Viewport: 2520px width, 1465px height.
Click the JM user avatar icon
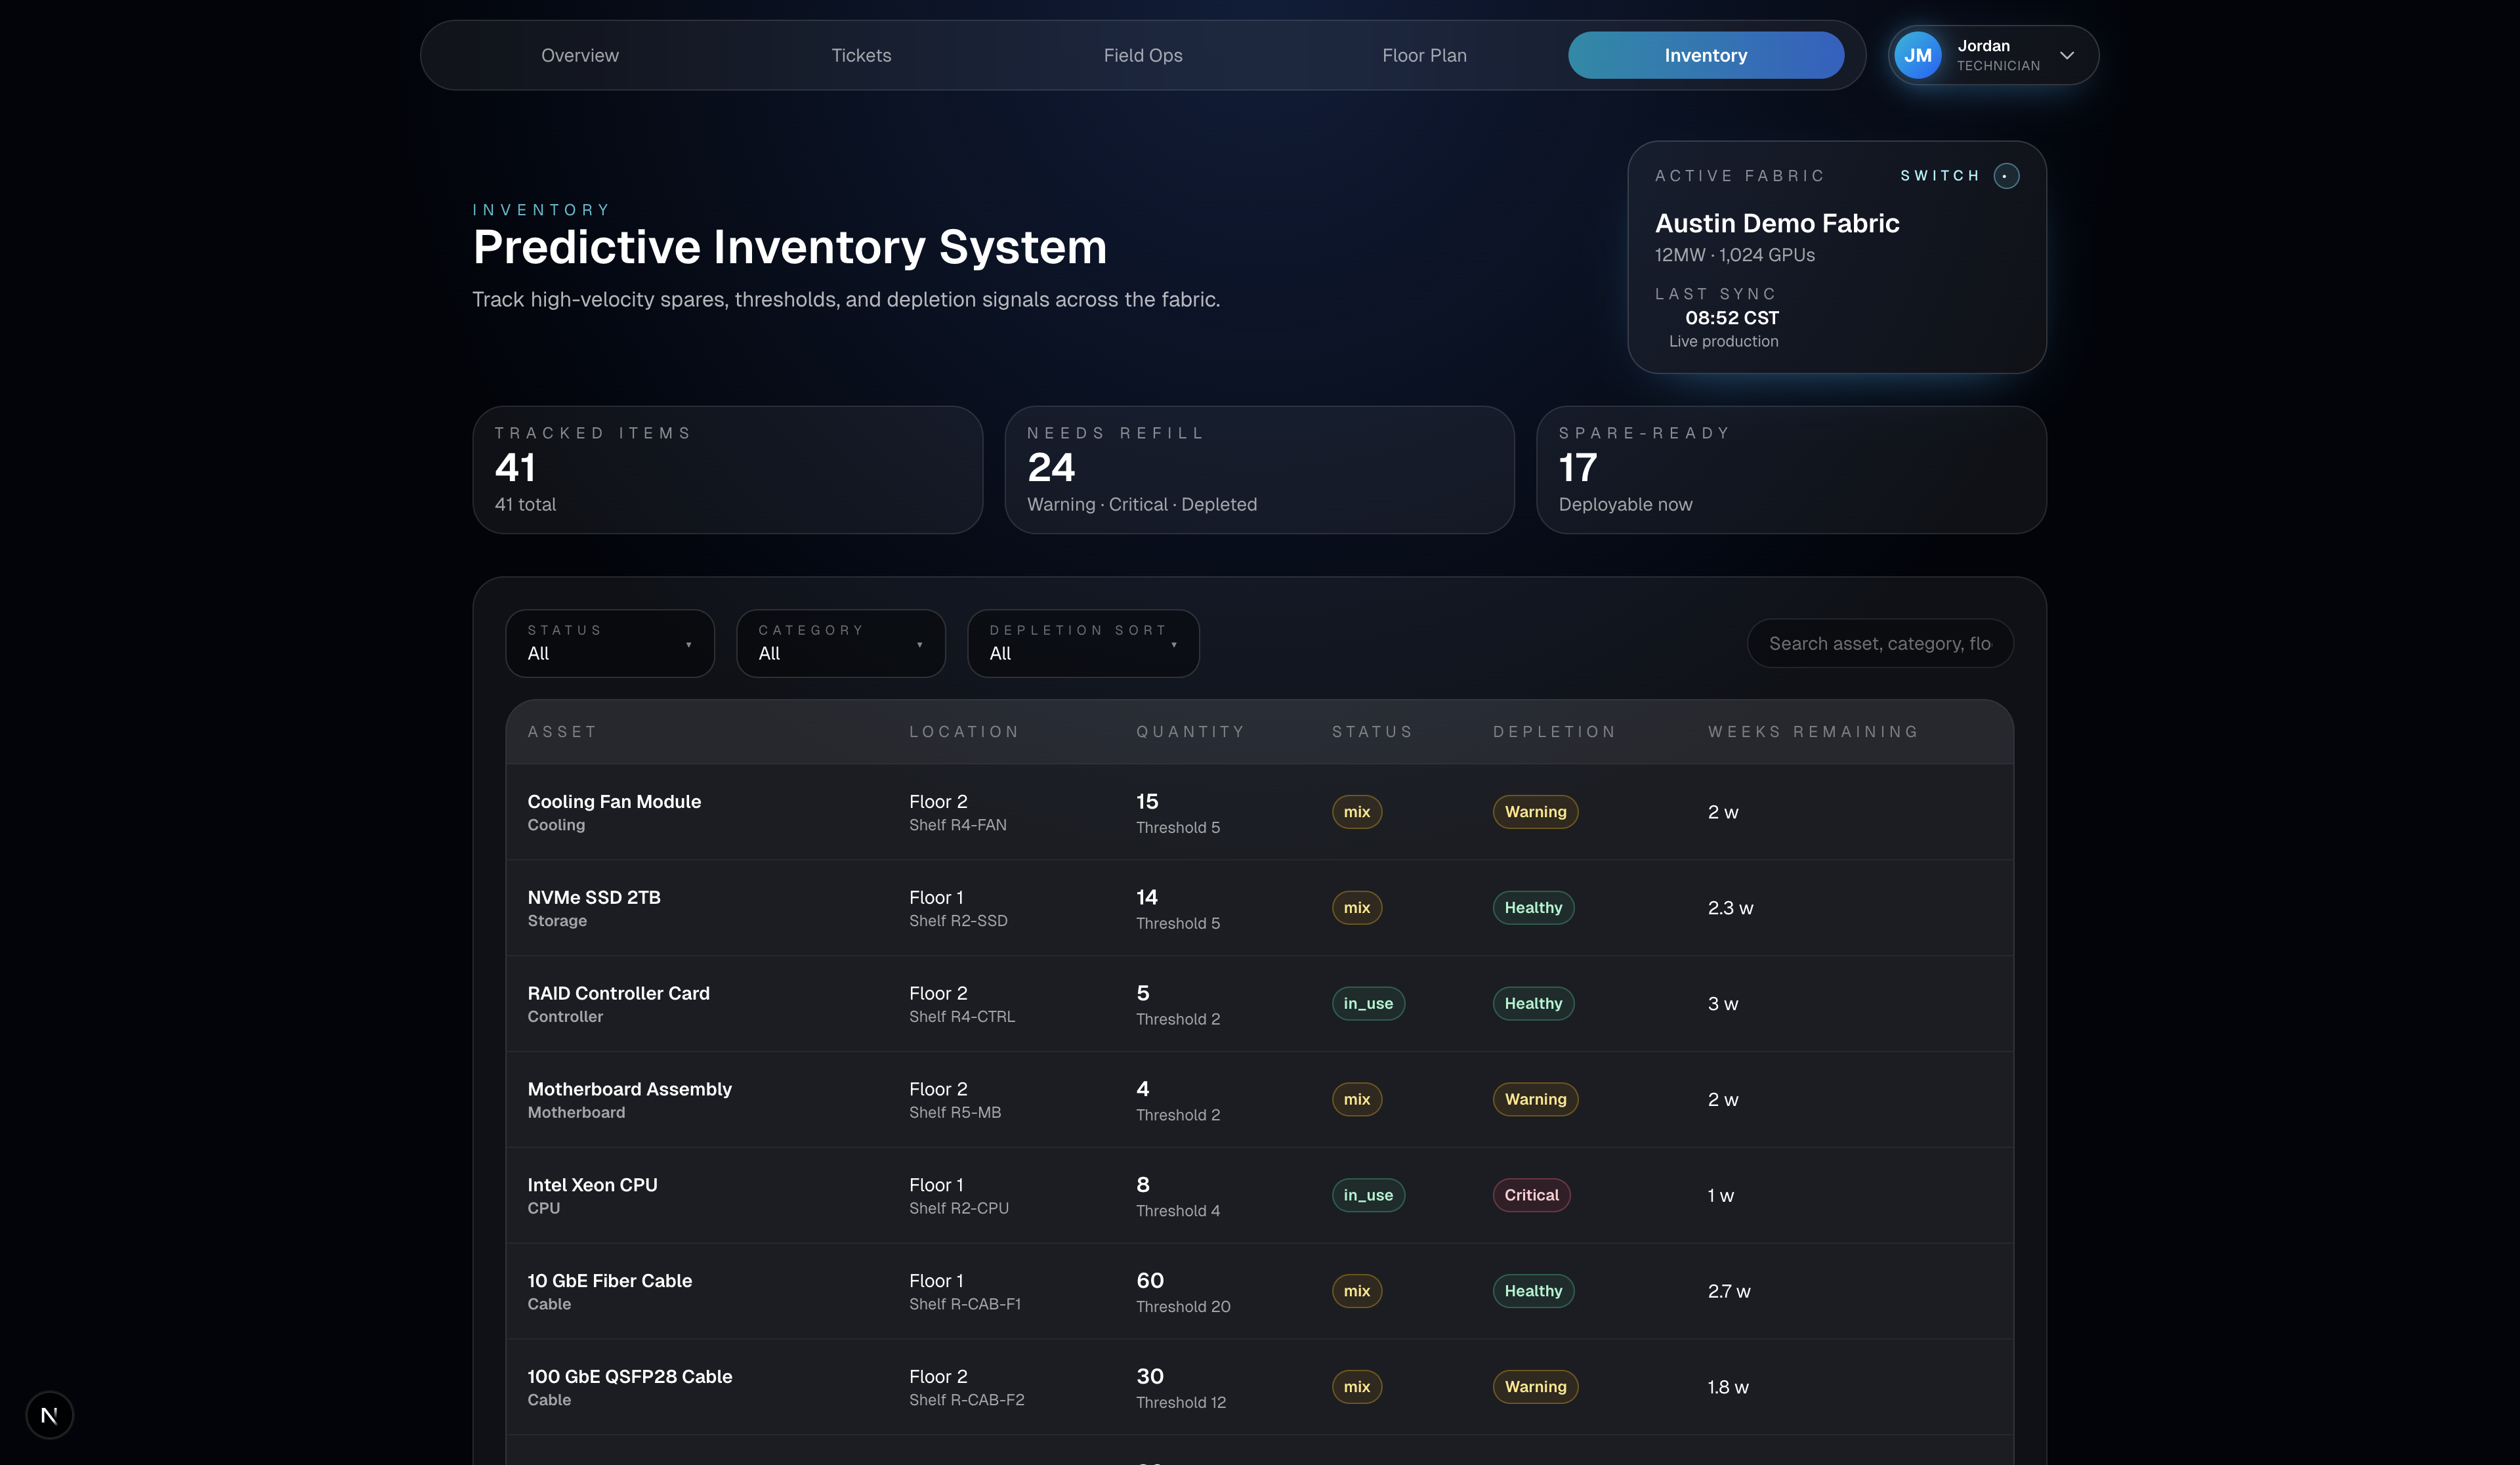pyautogui.click(x=1917, y=55)
